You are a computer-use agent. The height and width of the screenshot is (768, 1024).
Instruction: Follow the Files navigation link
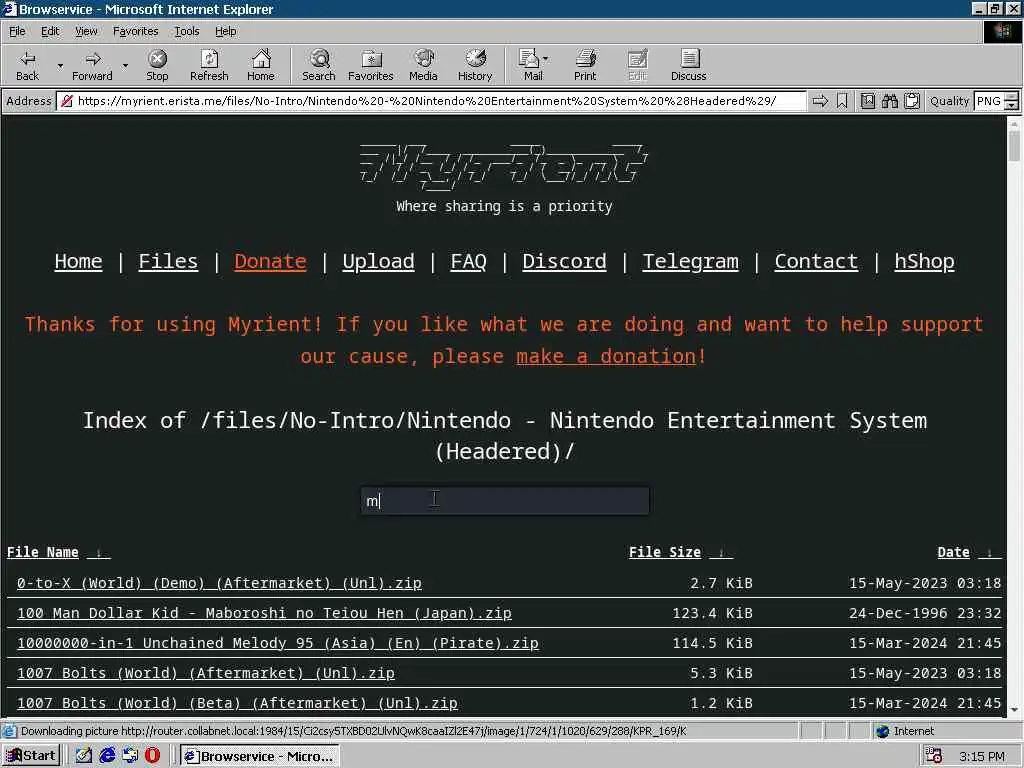(168, 261)
